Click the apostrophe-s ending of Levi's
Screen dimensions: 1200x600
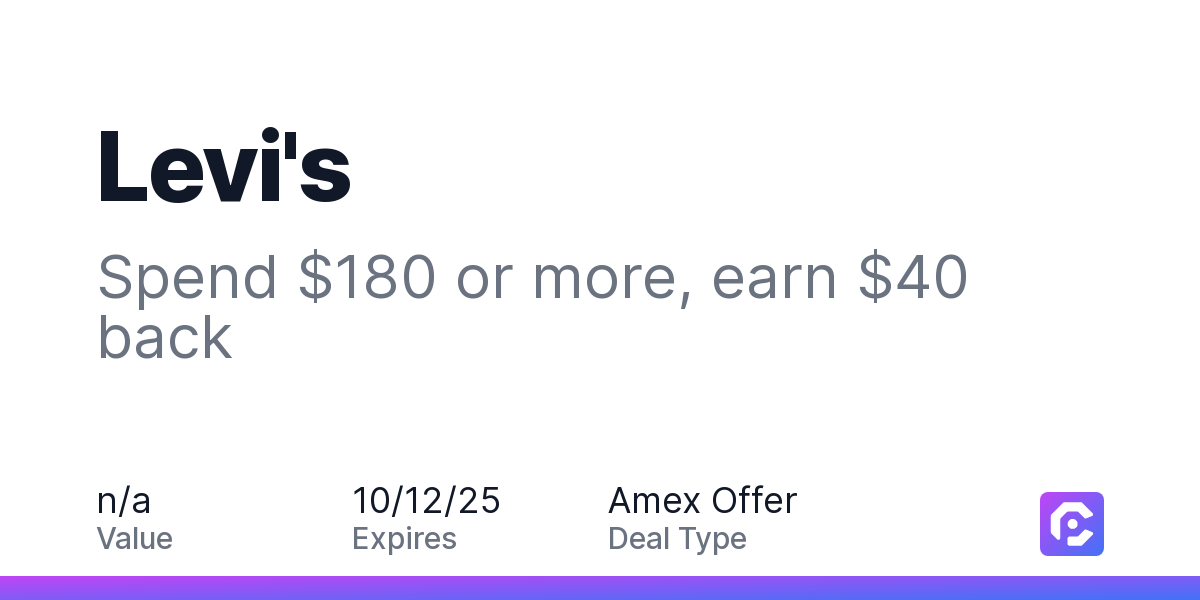pos(317,167)
